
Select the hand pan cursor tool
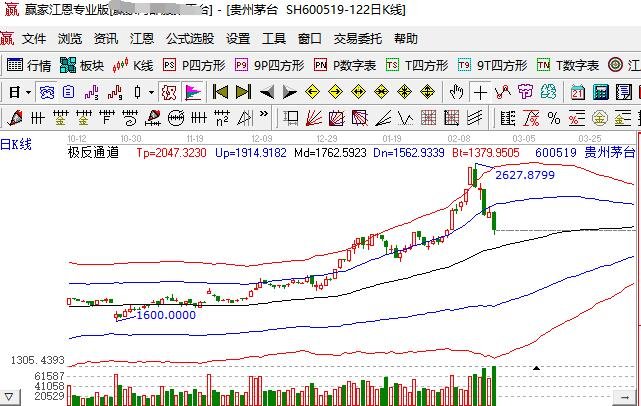click(456, 92)
